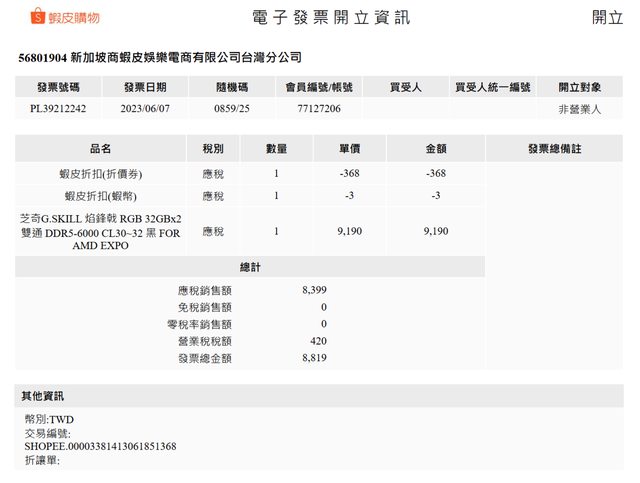Select the company name 新加坡商蝦皮娛樂電商有限公司台灣分公司
640x483 pixels.
point(186,59)
